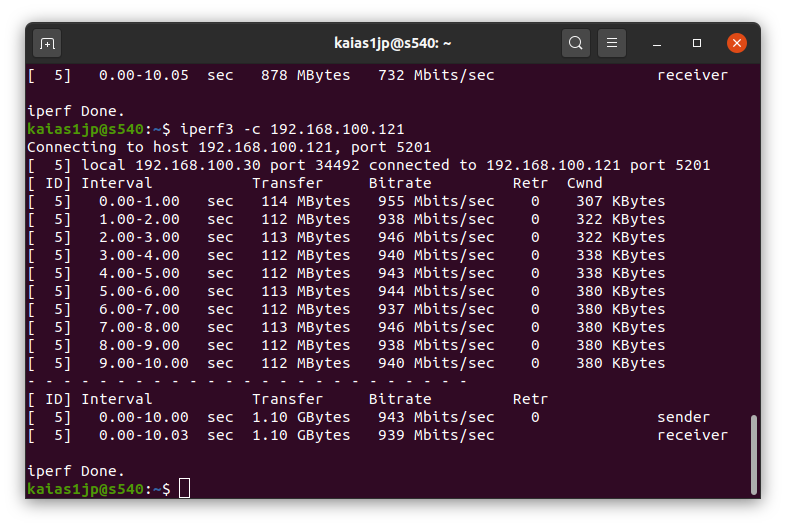Click the window title kaias1jp@s540
This screenshot has height=527, width=786.
[392, 43]
